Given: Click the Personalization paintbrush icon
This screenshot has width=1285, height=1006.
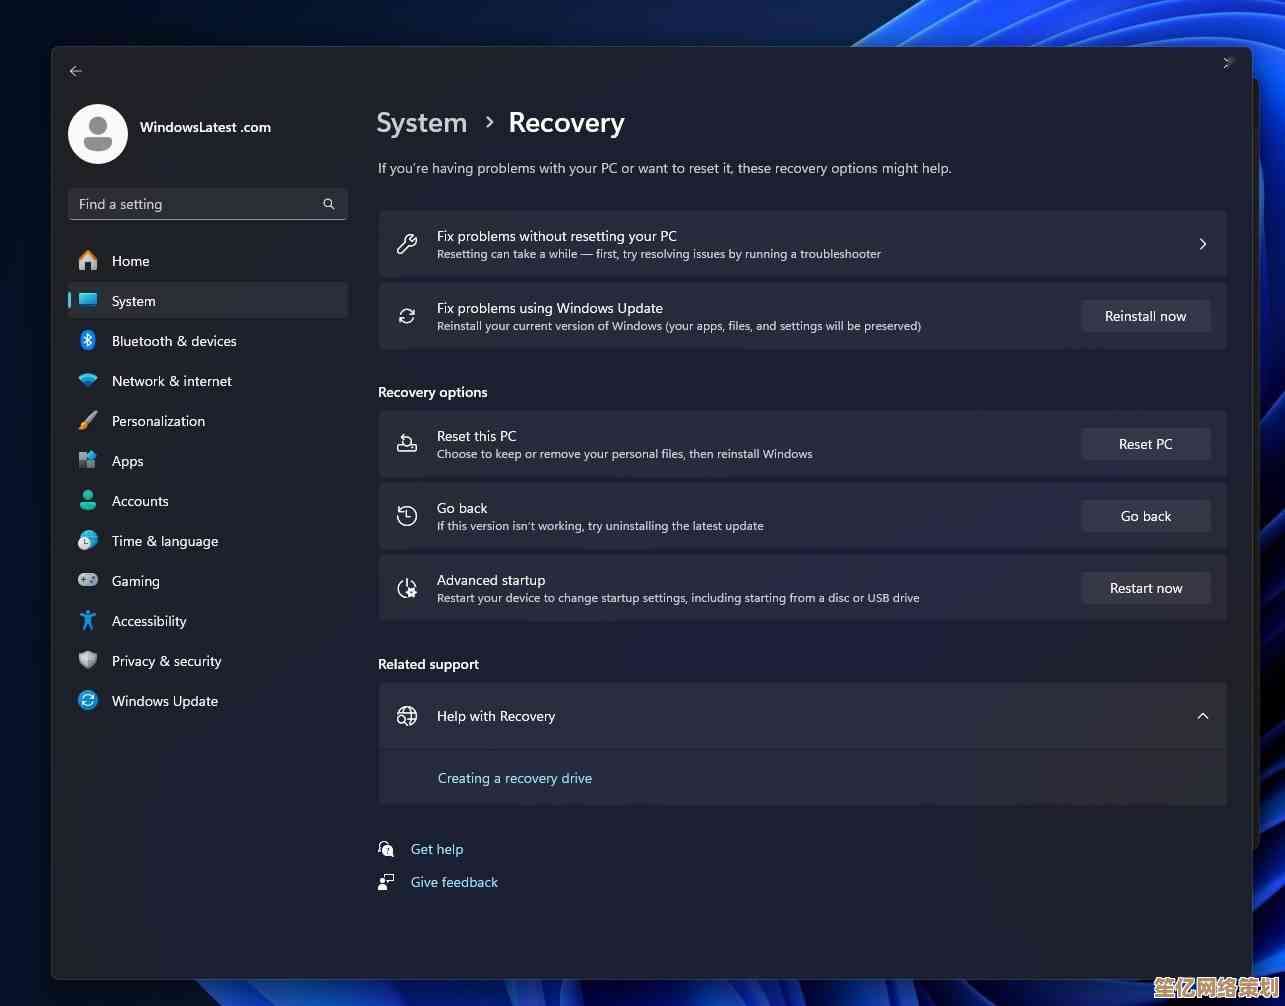Looking at the screenshot, I should pyautogui.click(x=88, y=421).
